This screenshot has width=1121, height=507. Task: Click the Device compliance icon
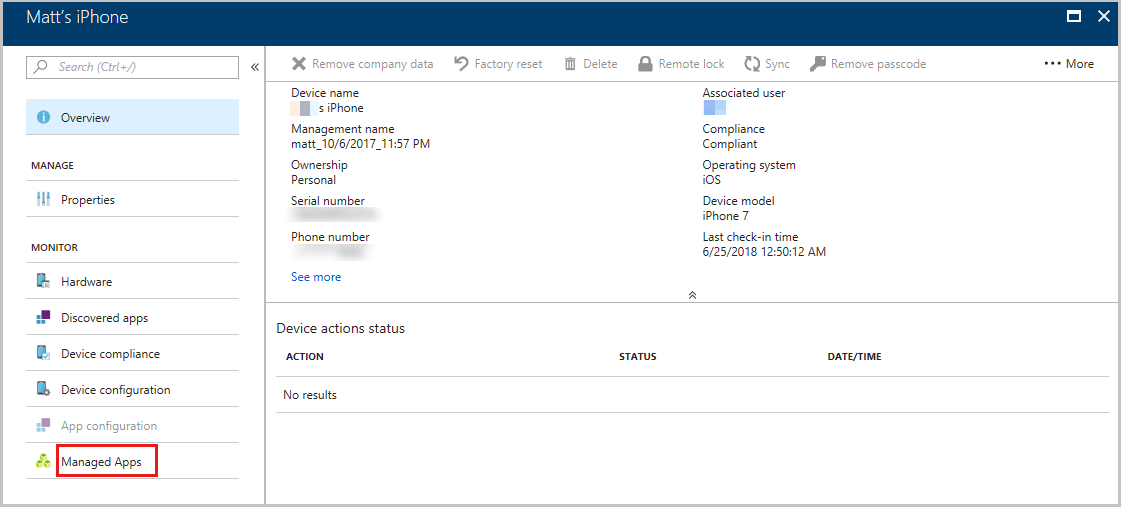(43, 354)
